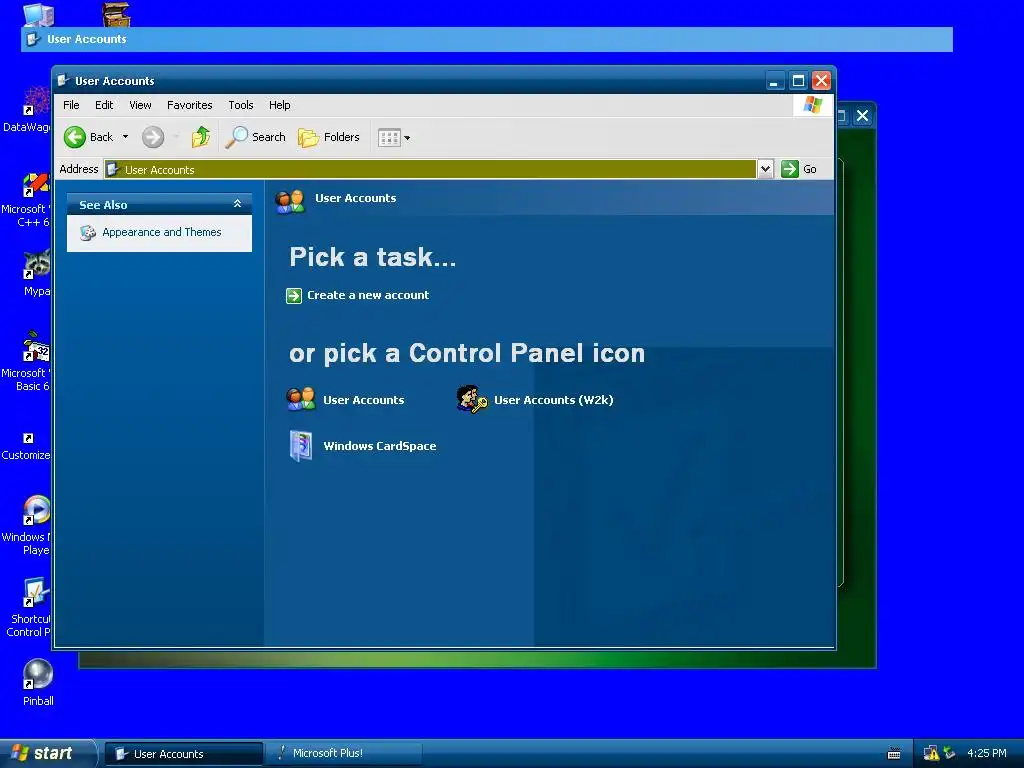Collapse the See Also panel
This screenshot has width=1024, height=768.
237,204
